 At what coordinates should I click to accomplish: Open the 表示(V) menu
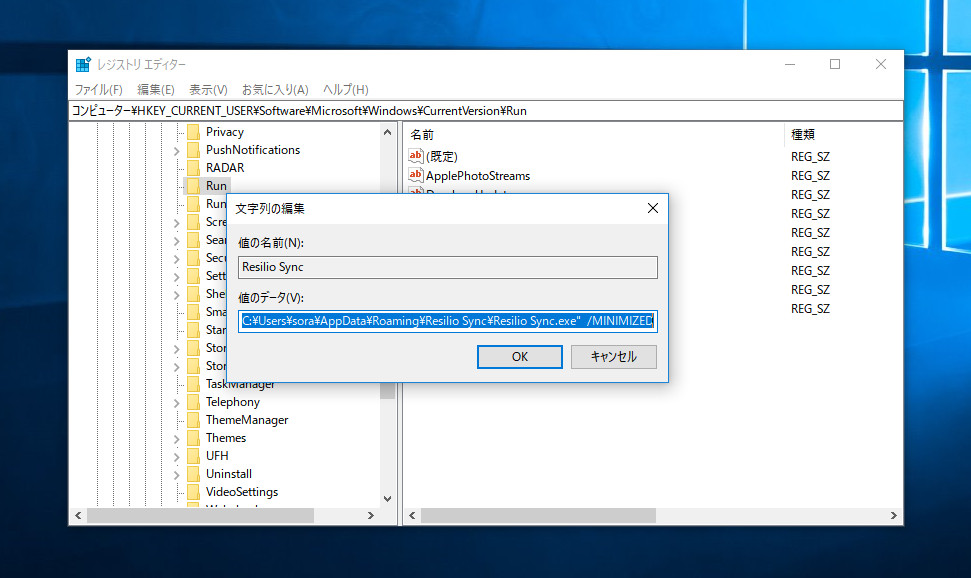click(208, 90)
